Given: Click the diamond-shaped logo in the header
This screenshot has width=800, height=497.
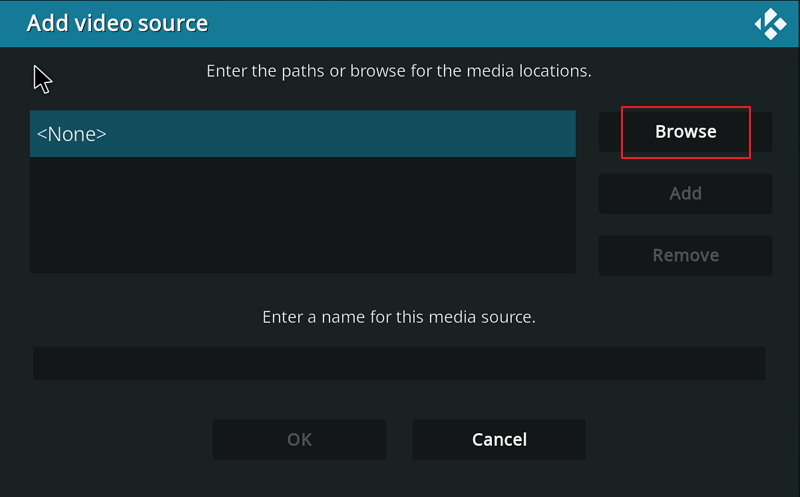Looking at the screenshot, I should (x=770, y=24).
